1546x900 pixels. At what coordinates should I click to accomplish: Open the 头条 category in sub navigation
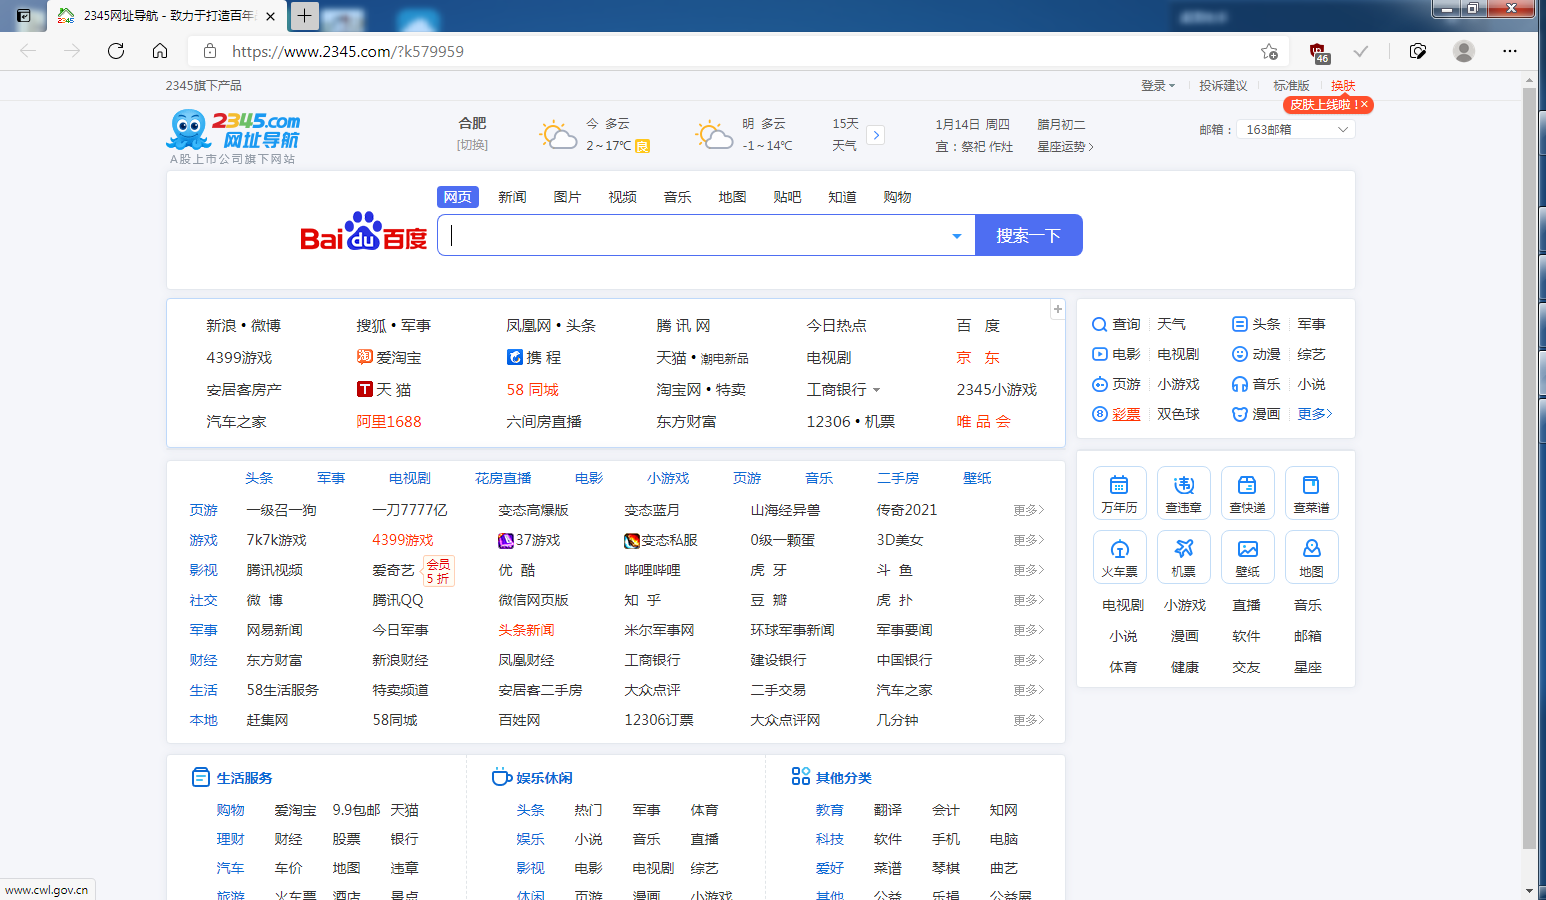259,479
